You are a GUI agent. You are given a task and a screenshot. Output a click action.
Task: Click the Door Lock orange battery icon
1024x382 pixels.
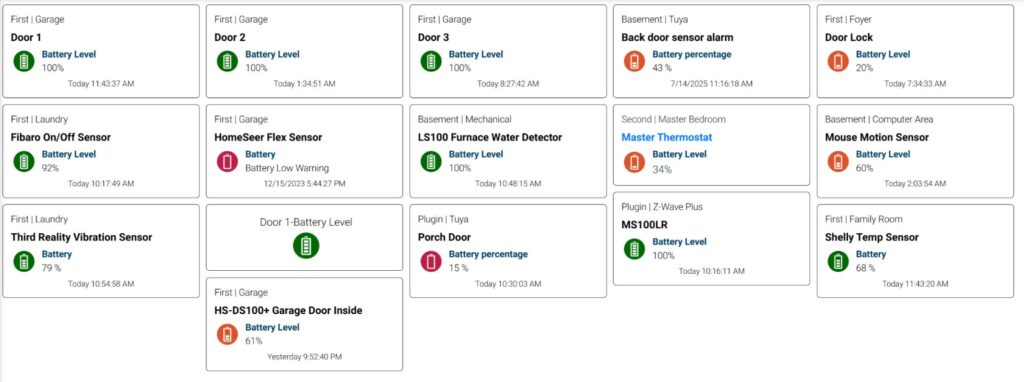coord(838,61)
